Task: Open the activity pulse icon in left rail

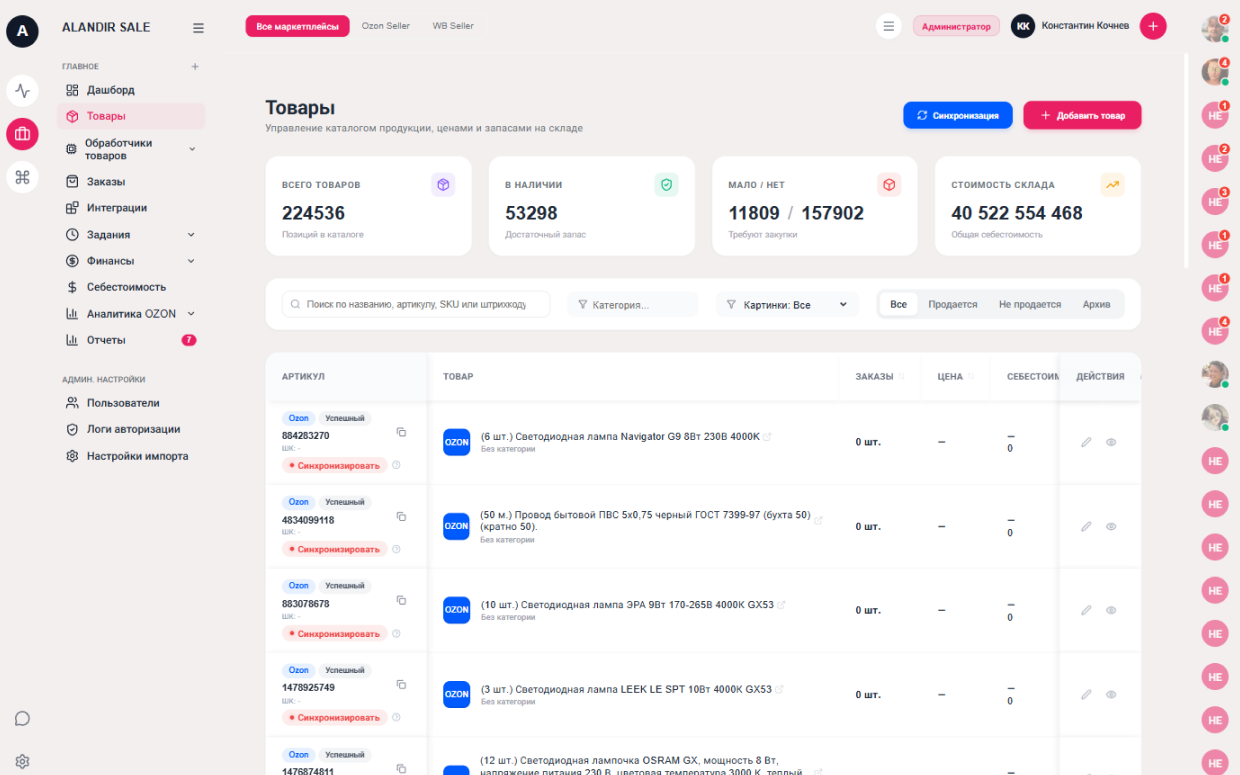Action: [22, 91]
